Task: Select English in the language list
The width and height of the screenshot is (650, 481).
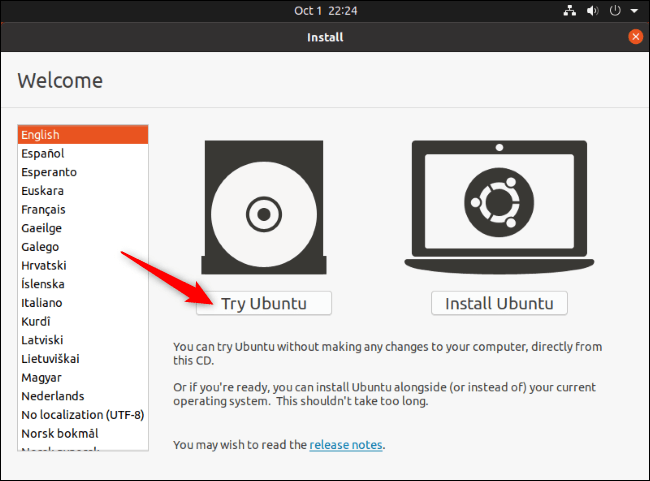Action: [83, 135]
